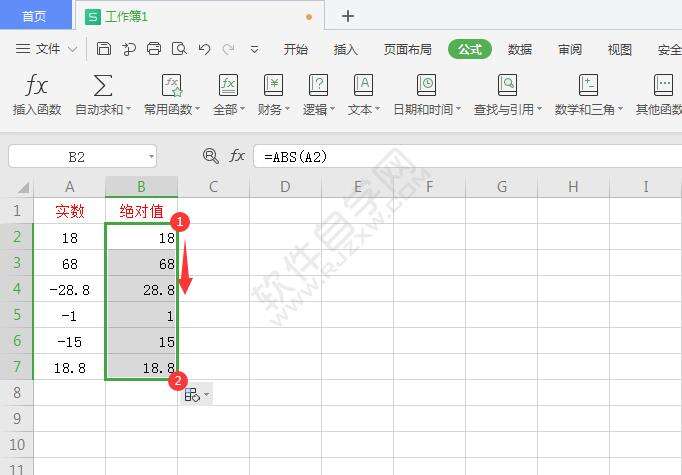The height and width of the screenshot is (475, 682).
Task: Click cell B1 with text 绝对值
Action: [141, 211]
